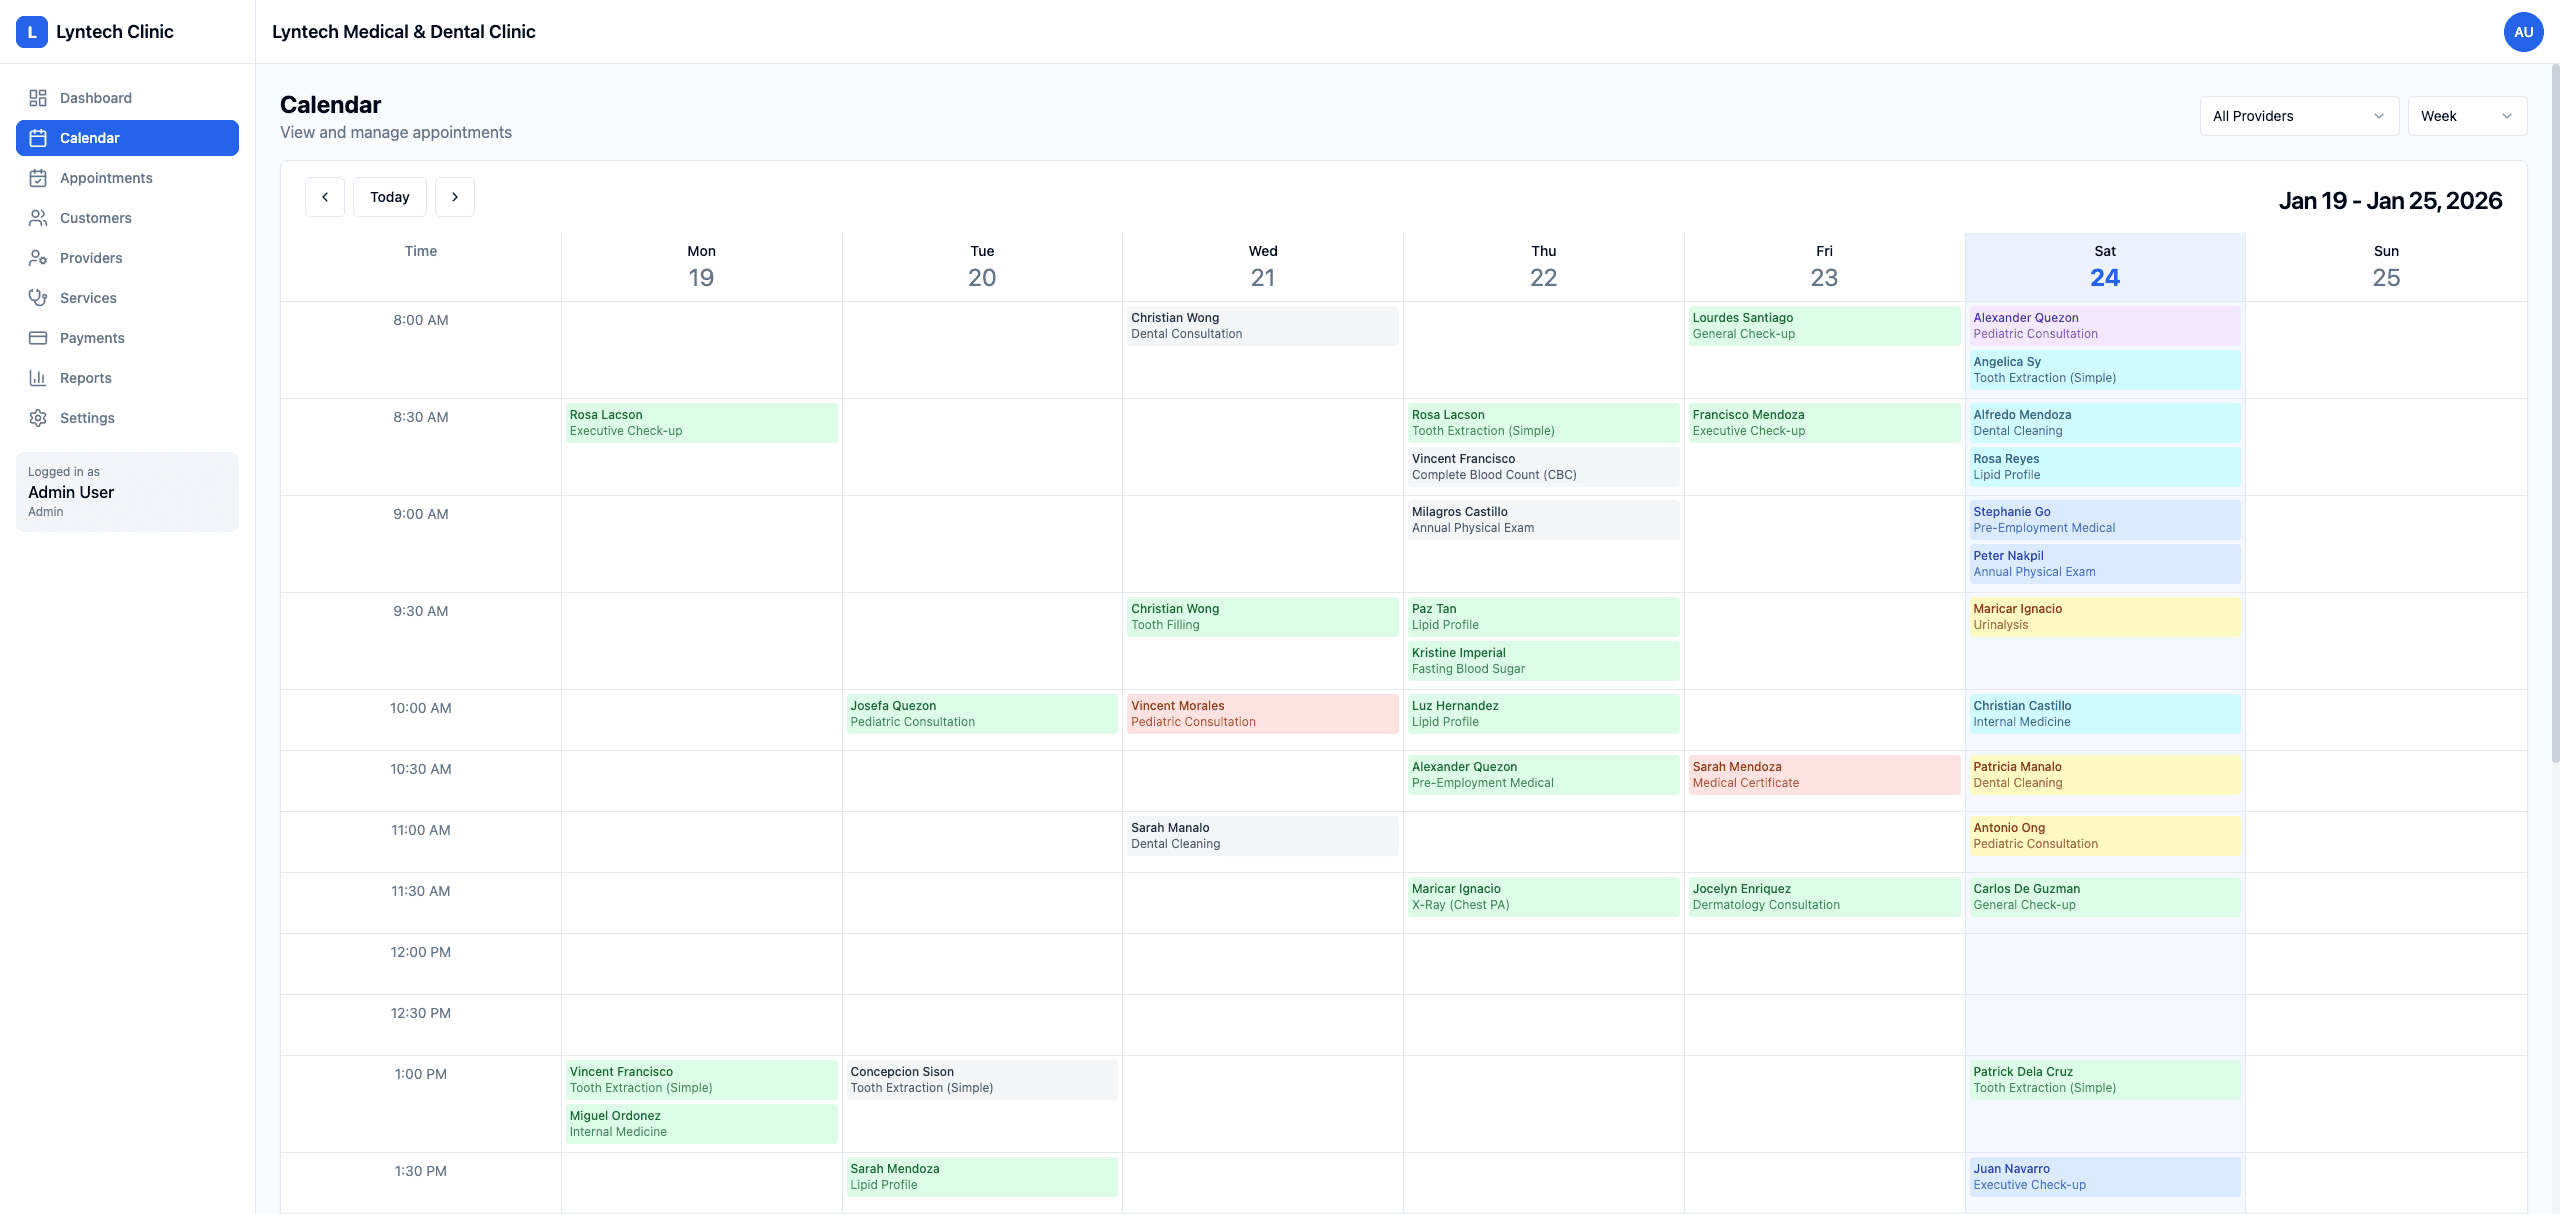Open Sarah Manalo Dental Cleaning appointment
2560x1214 pixels.
[1262, 836]
